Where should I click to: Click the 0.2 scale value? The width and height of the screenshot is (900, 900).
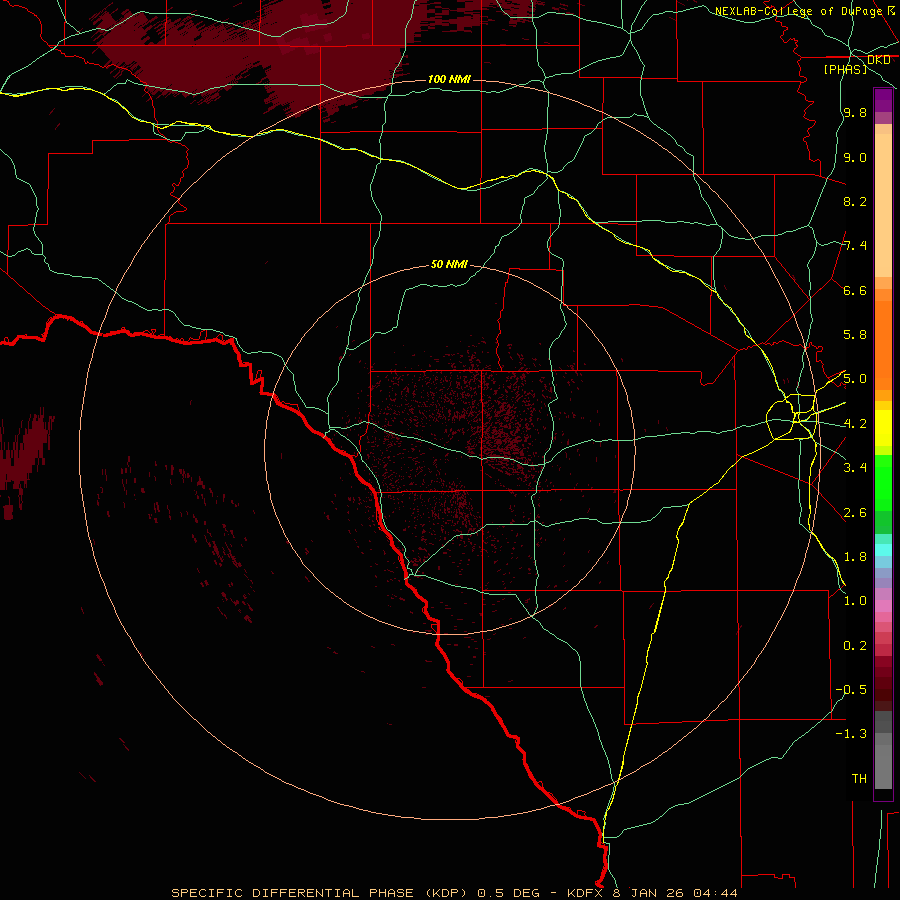point(855,646)
